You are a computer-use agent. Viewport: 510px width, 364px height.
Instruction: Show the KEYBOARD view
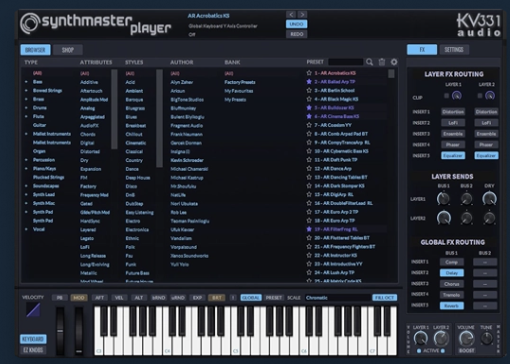pyautogui.click(x=33, y=339)
